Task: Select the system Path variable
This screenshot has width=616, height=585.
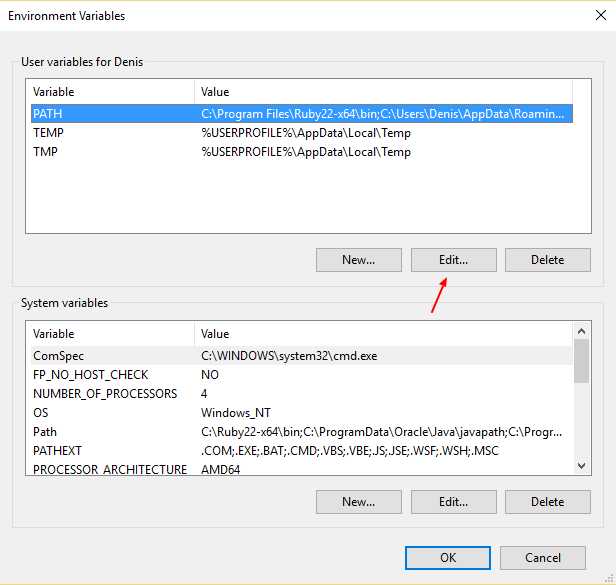Action: pos(45,432)
